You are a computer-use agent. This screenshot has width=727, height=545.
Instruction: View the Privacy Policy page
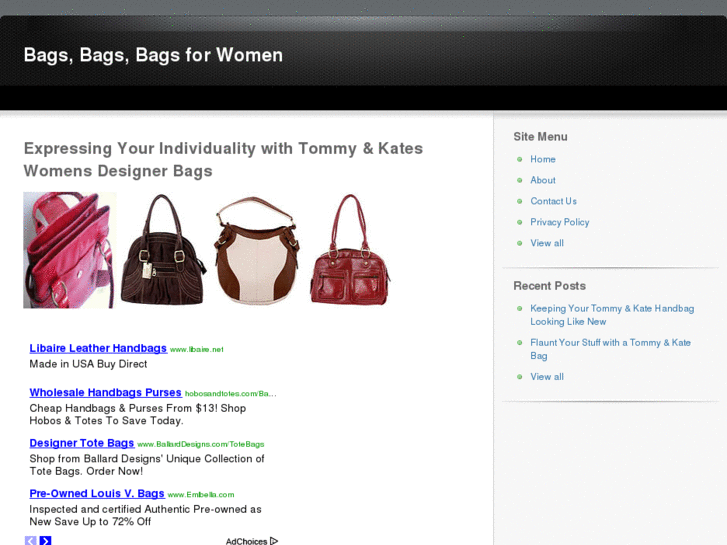[x=560, y=222]
